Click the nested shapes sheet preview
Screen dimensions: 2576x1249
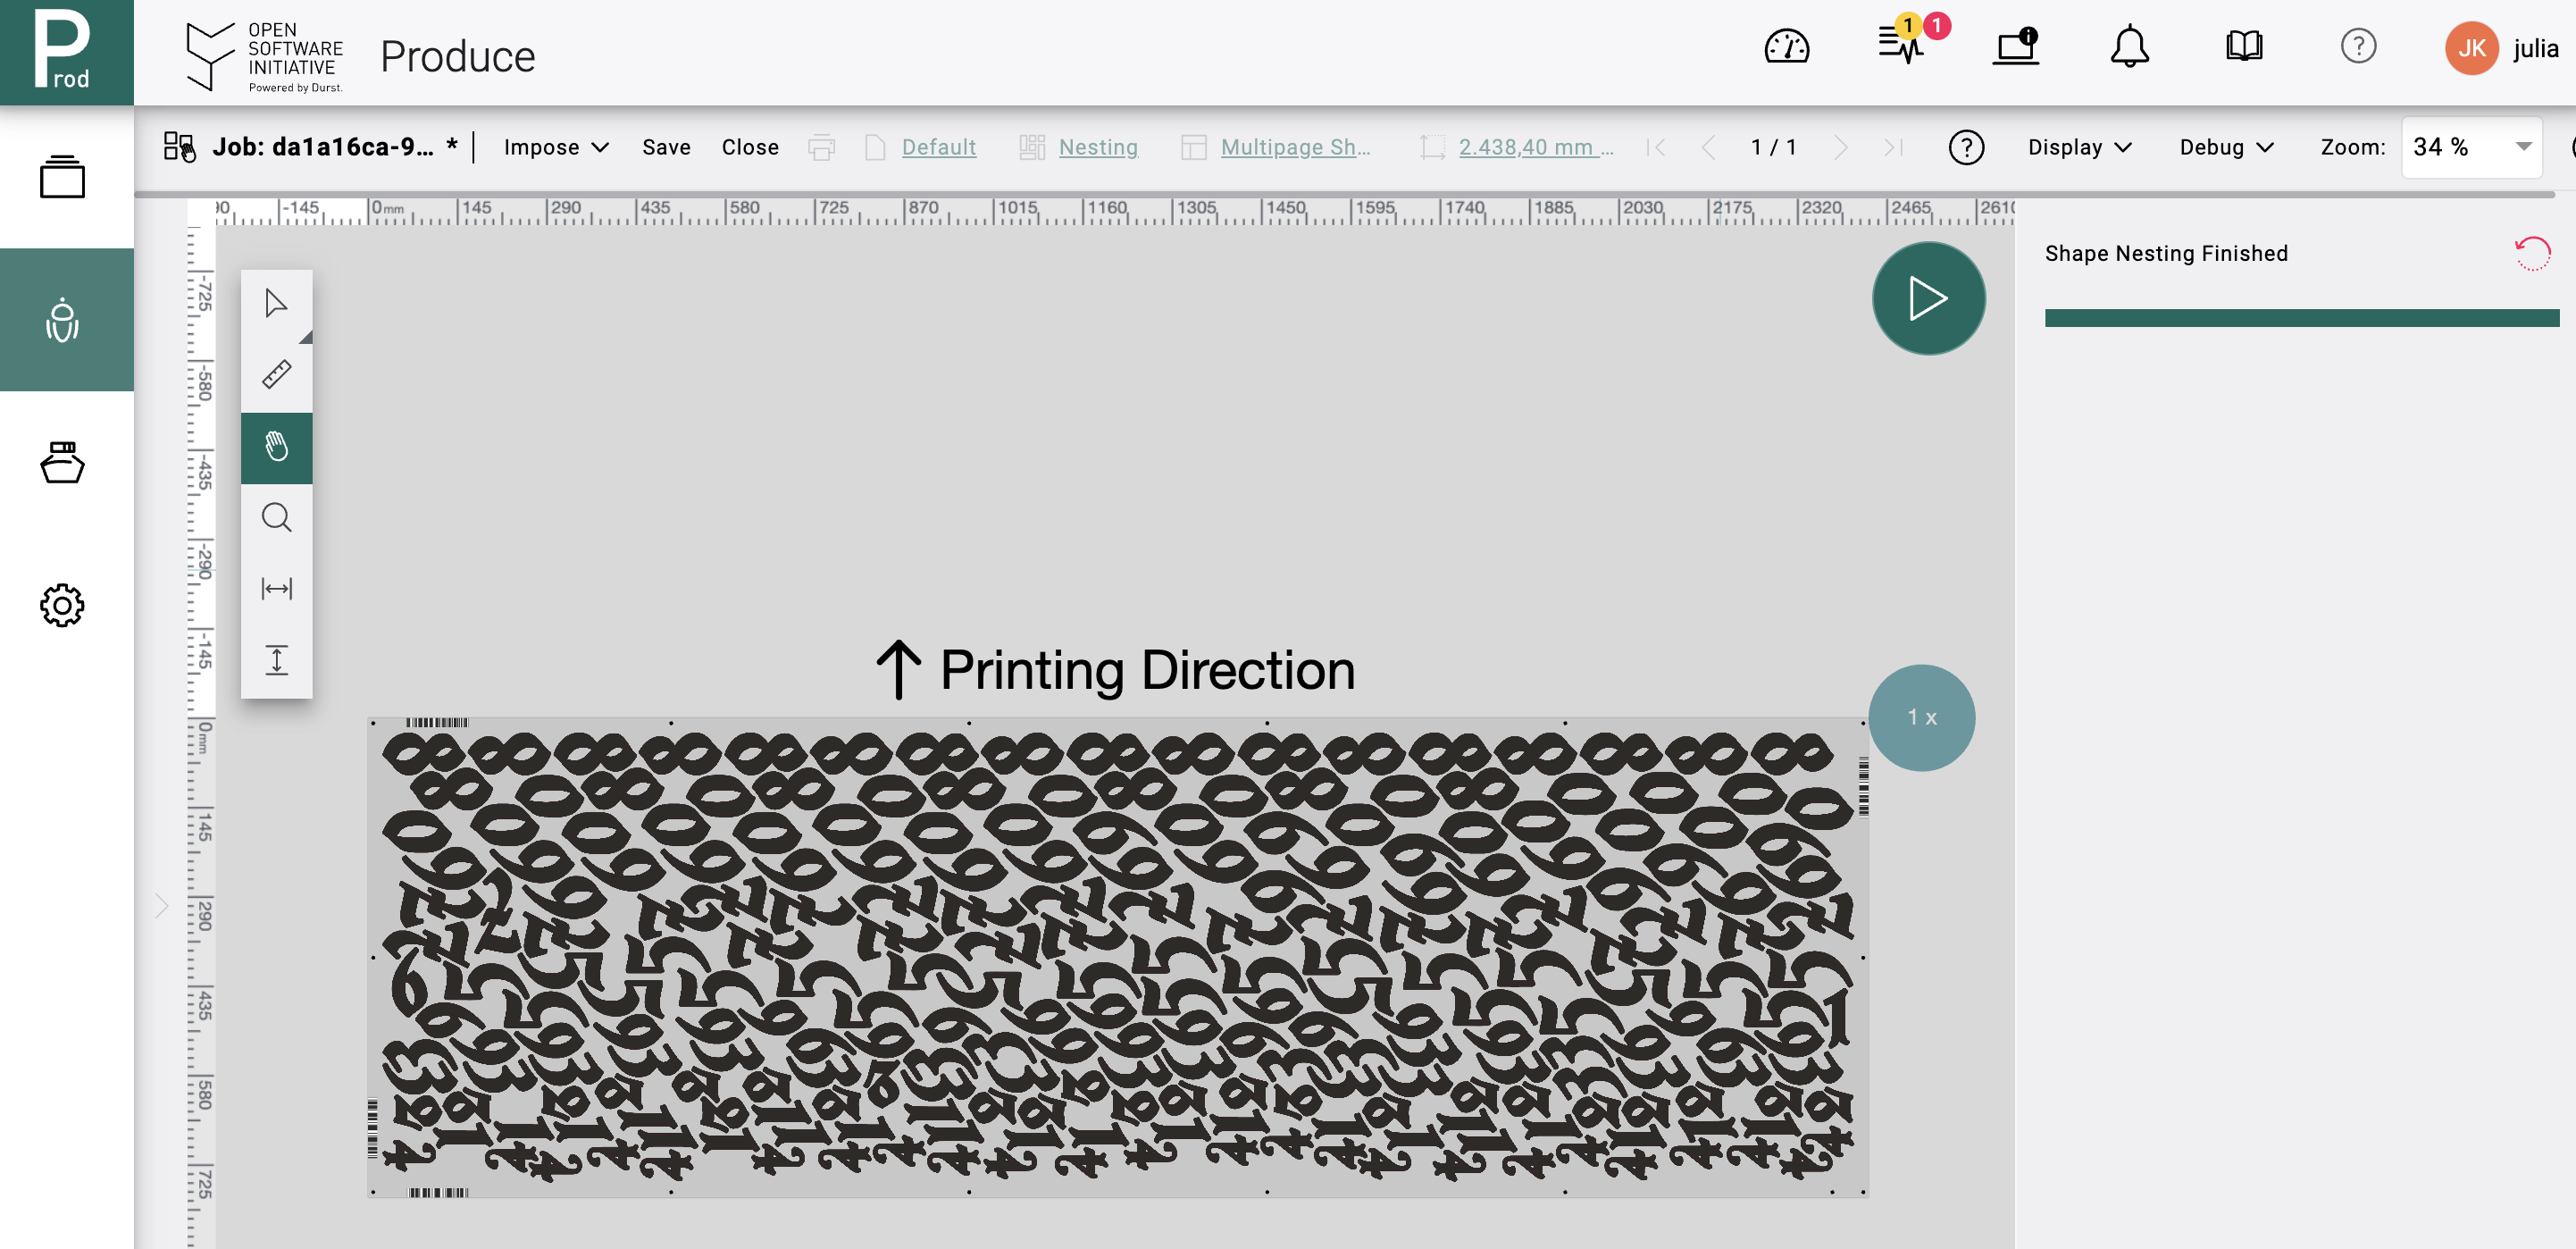click(1117, 957)
